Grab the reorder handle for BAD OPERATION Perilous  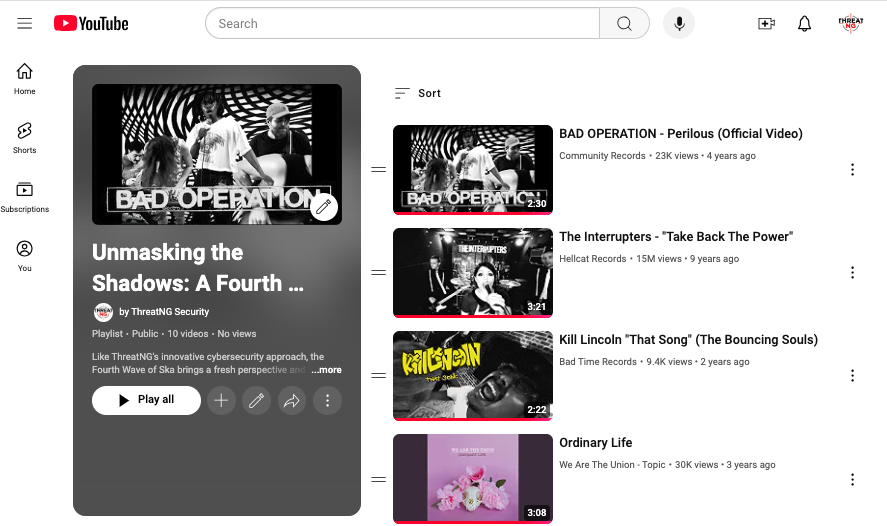click(378, 170)
